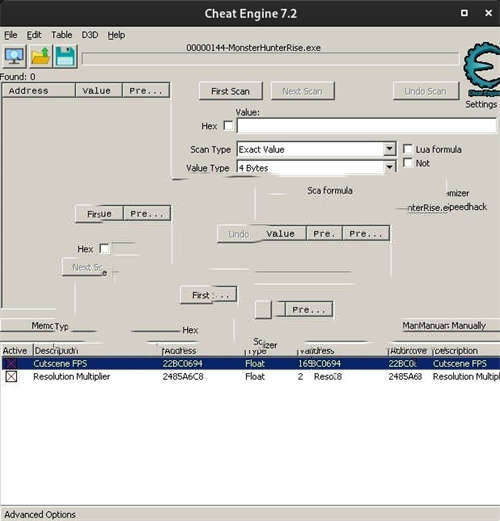Open the File menu
This screenshot has height=521, width=500.
(x=11, y=35)
